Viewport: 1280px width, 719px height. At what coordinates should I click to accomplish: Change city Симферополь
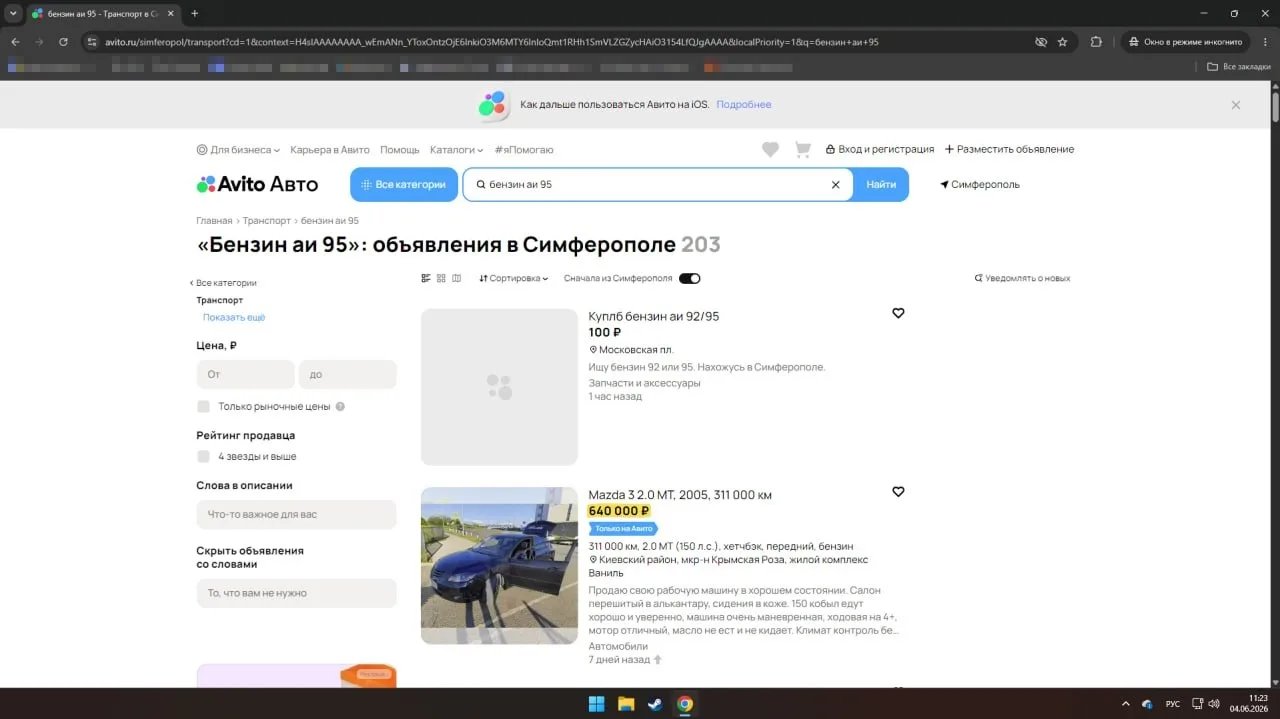coord(980,185)
